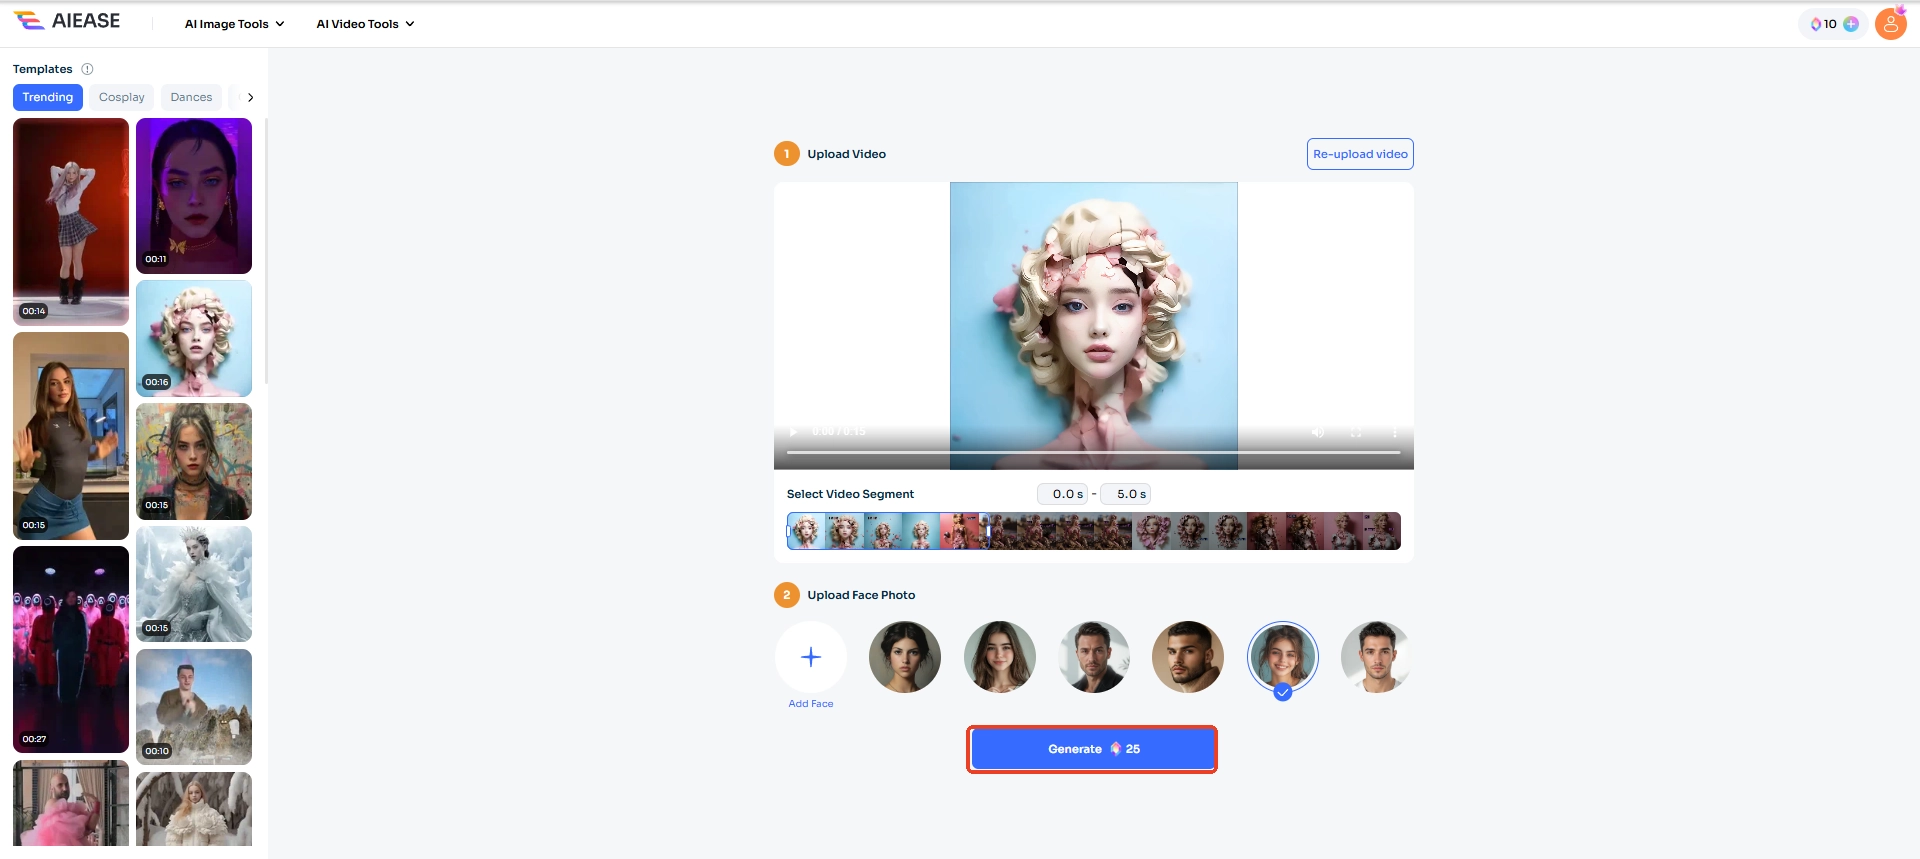Screen dimensions: 1920x859
Task: Play the uploaded video
Action: 794,432
